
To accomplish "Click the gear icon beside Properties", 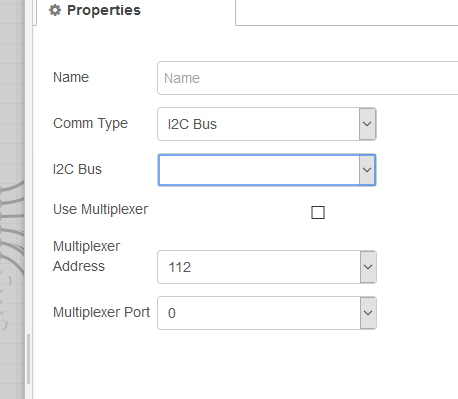I will coord(55,10).
